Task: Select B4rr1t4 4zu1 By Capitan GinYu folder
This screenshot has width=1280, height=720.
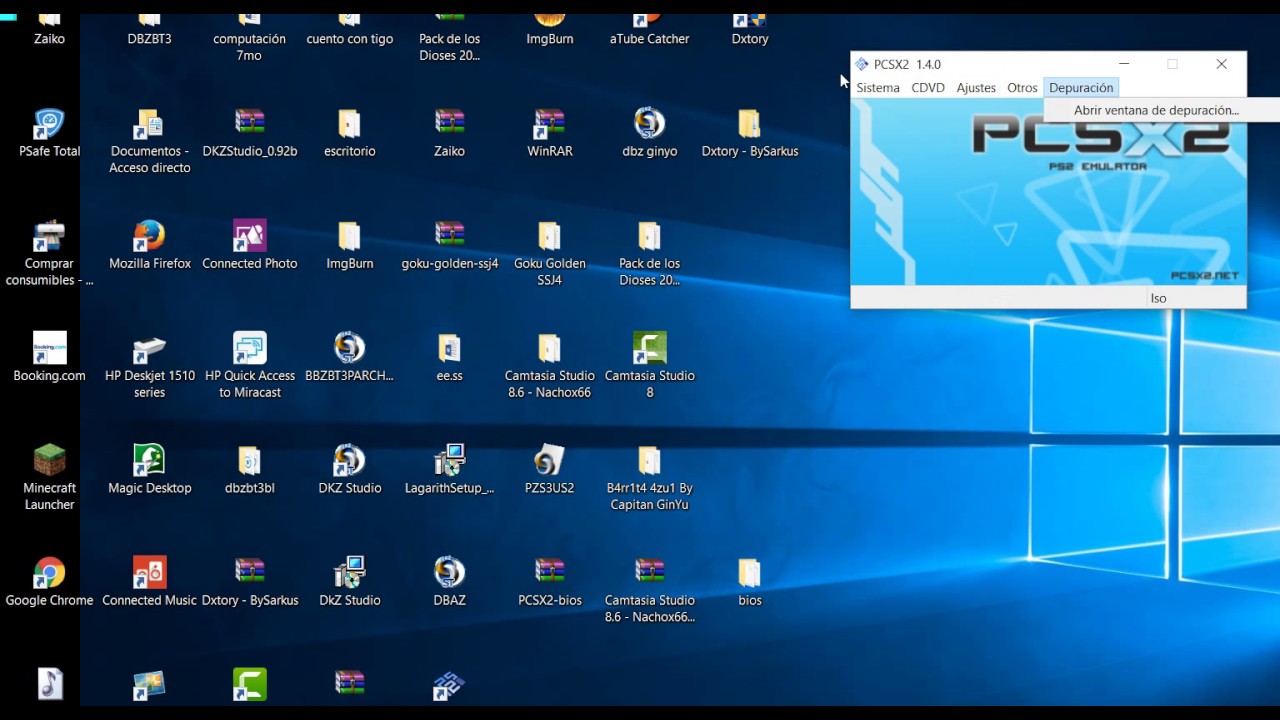Action: (x=650, y=478)
